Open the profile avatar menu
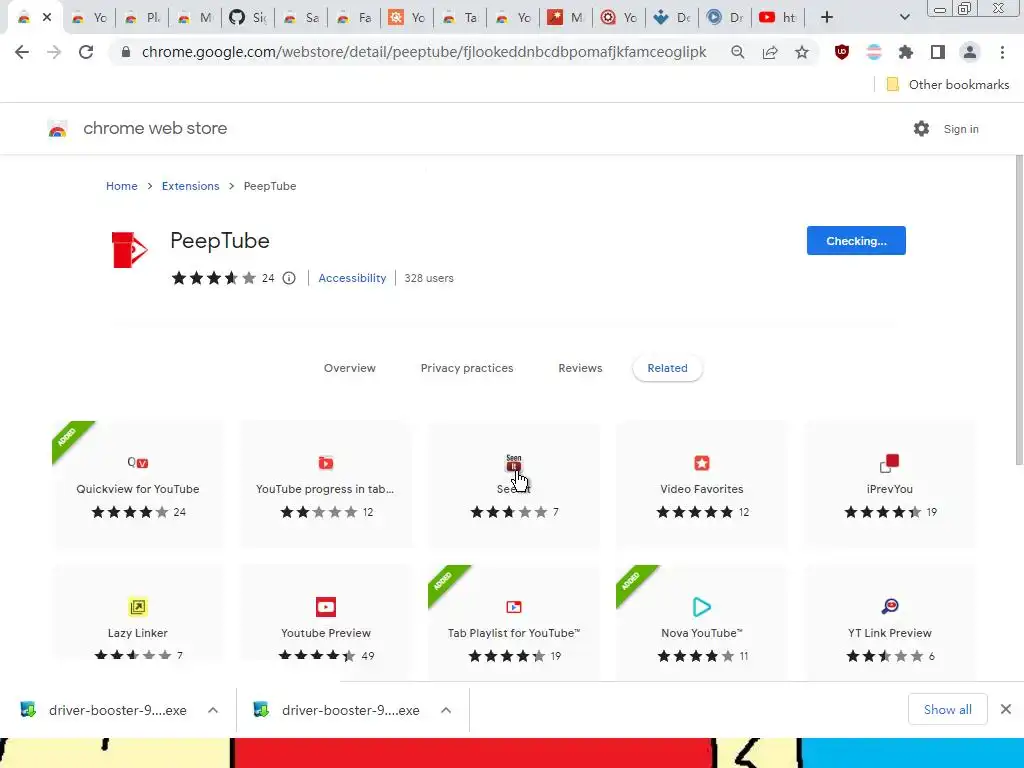 970,52
